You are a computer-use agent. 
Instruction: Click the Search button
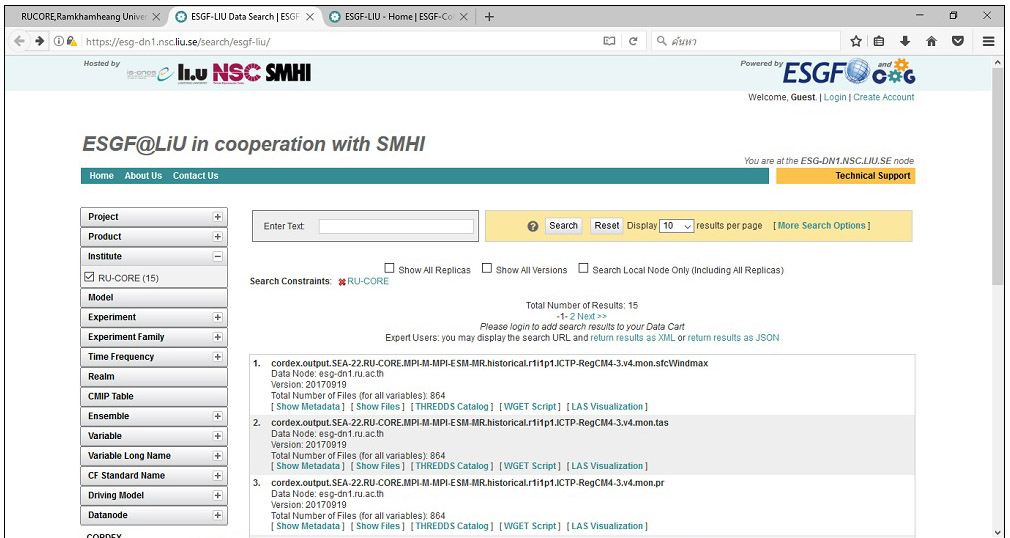coord(564,226)
